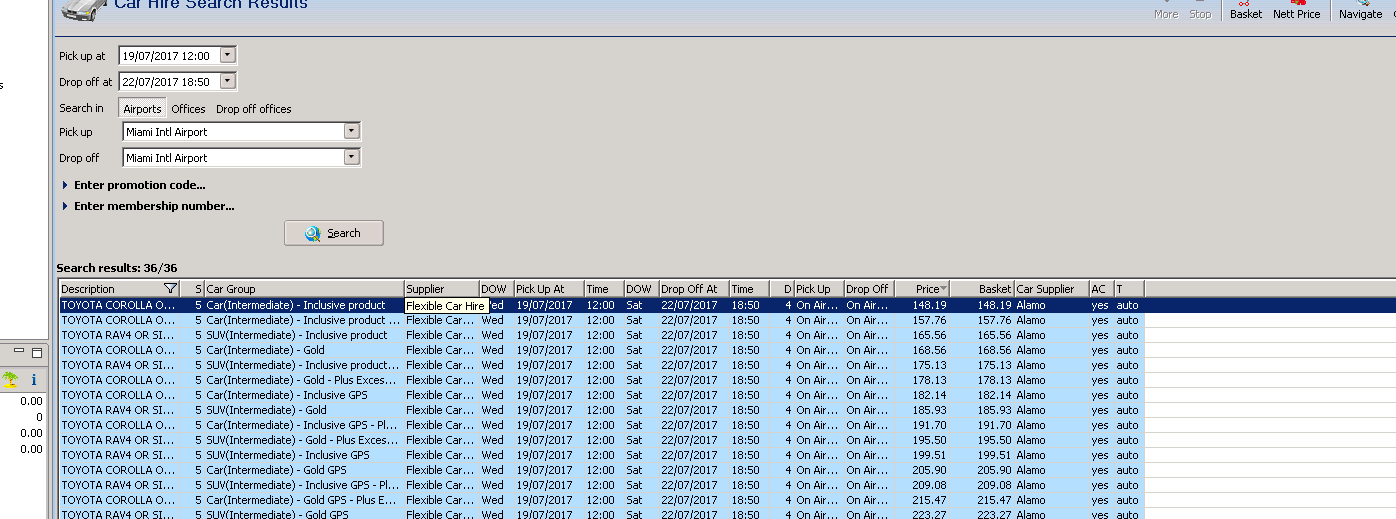Screen dimensions: 1396x519
Task: Select the SUV(Intermediate) - Gold GPS row
Action: pyautogui.click(x=277, y=514)
